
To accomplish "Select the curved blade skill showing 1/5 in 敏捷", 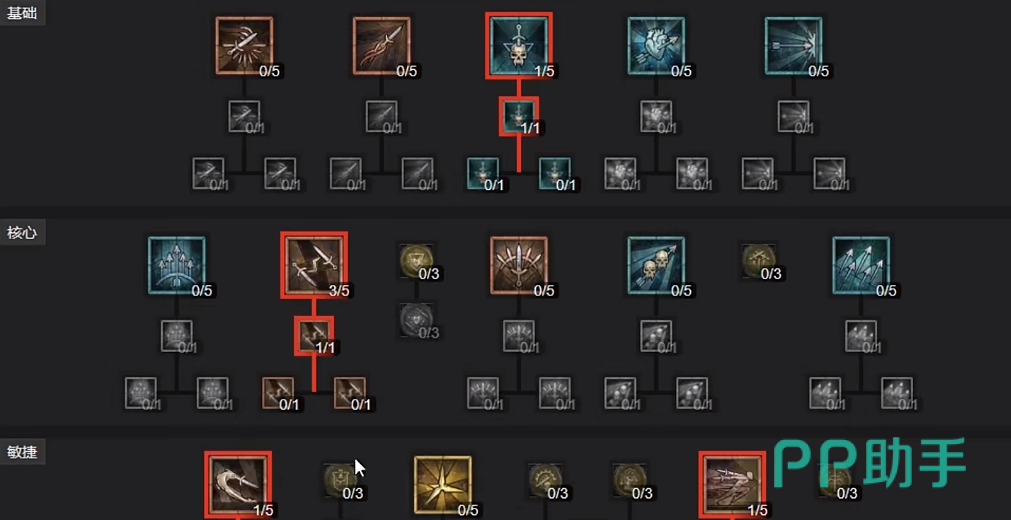I will [238, 485].
